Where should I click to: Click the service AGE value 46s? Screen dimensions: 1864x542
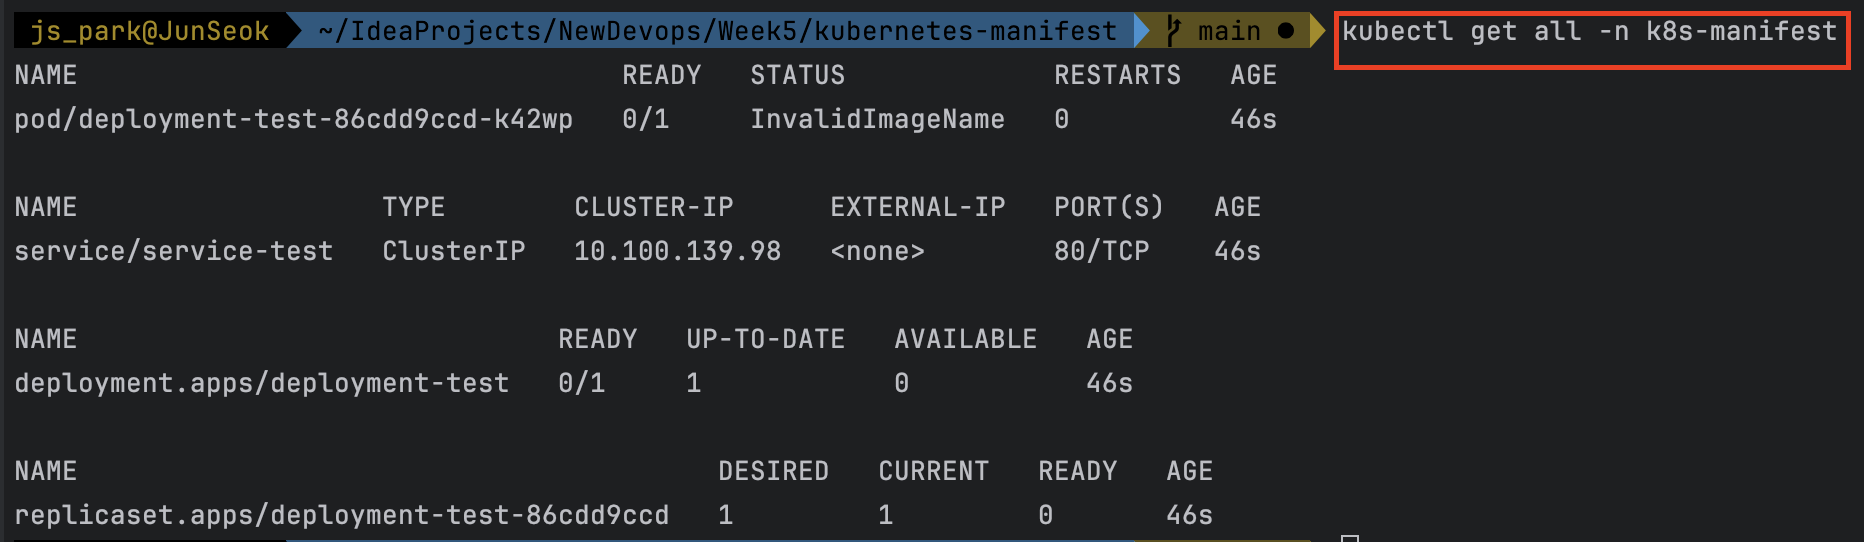point(1238,252)
